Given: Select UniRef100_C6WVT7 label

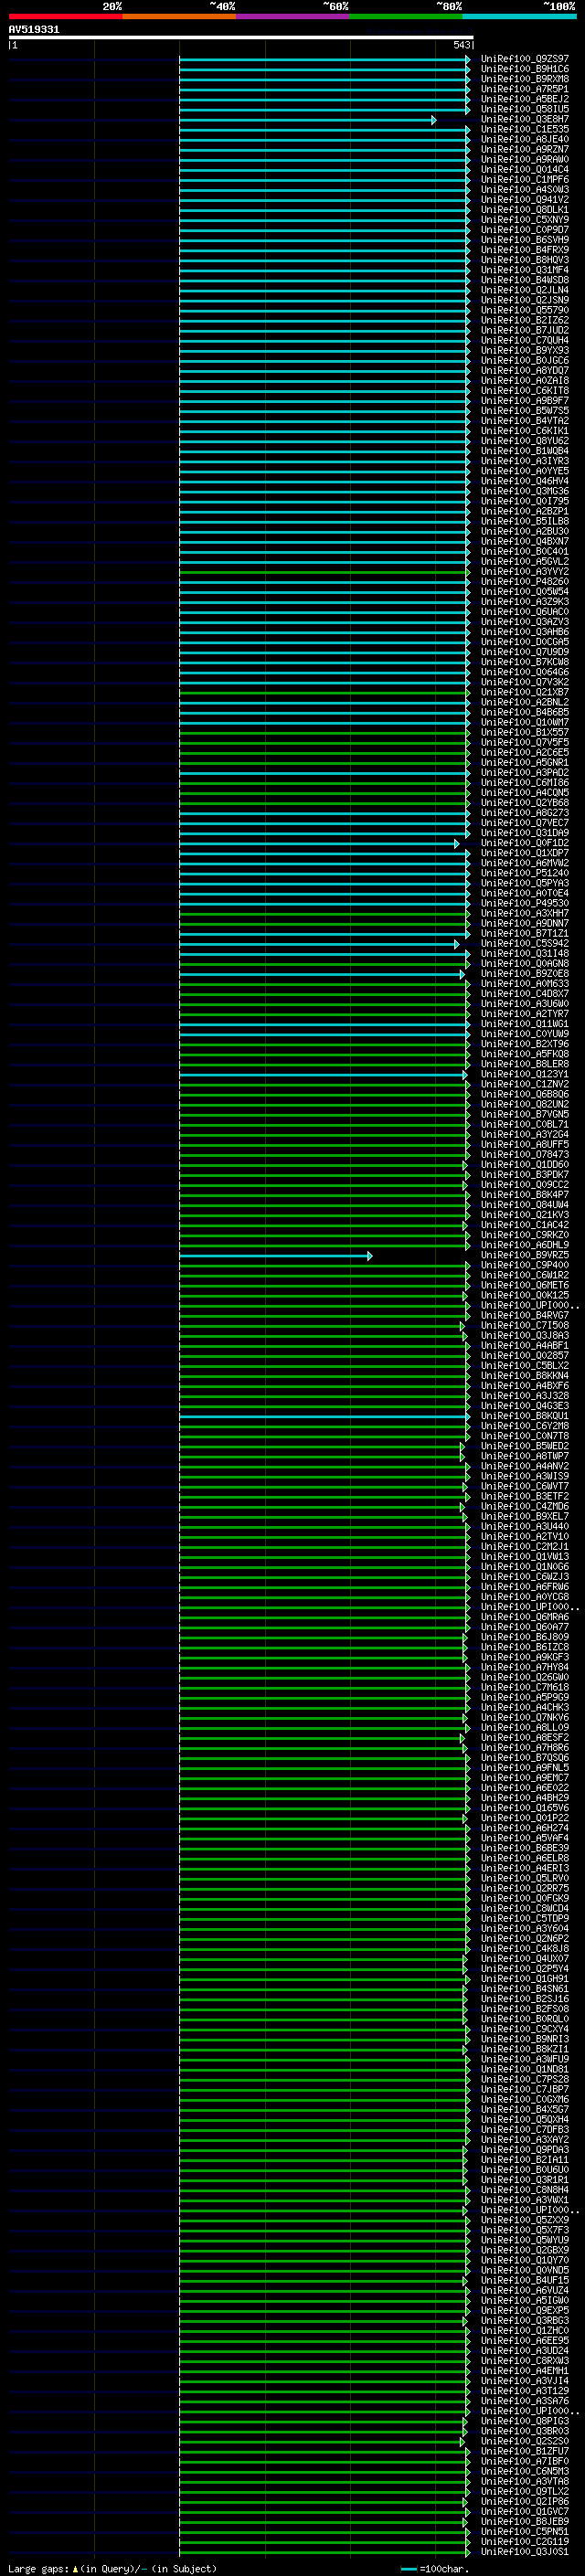Looking at the screenshot, I should tap(524, 1487).
